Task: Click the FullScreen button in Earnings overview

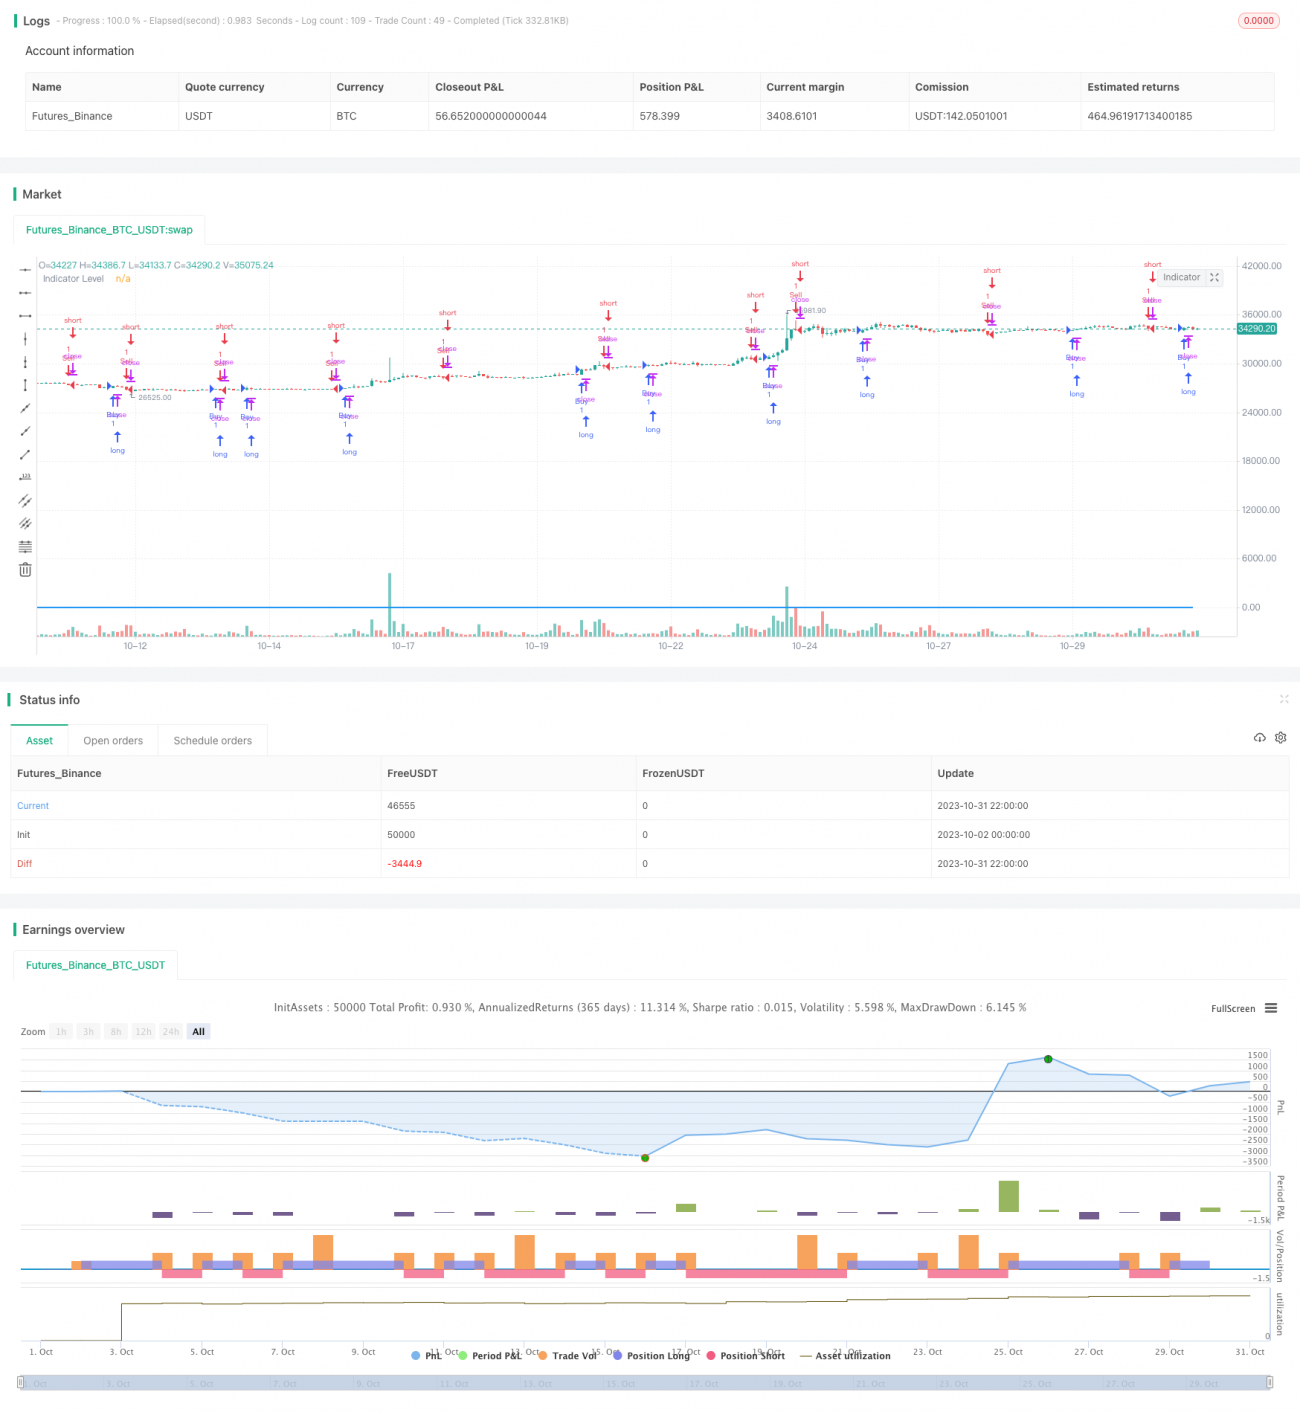Action: [1233, 1009]
